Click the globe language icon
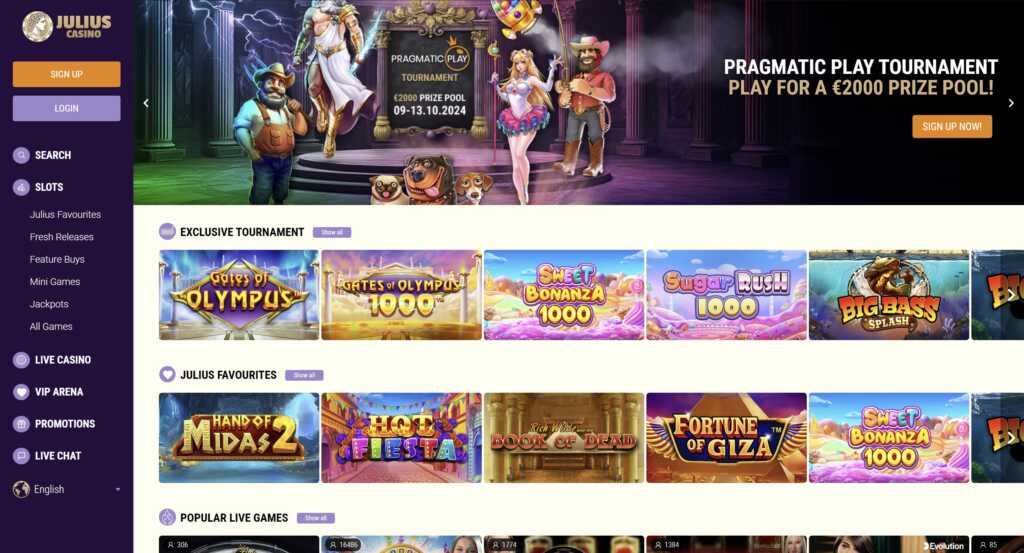This screenshot has width=1024, height=553. [21, 489]
